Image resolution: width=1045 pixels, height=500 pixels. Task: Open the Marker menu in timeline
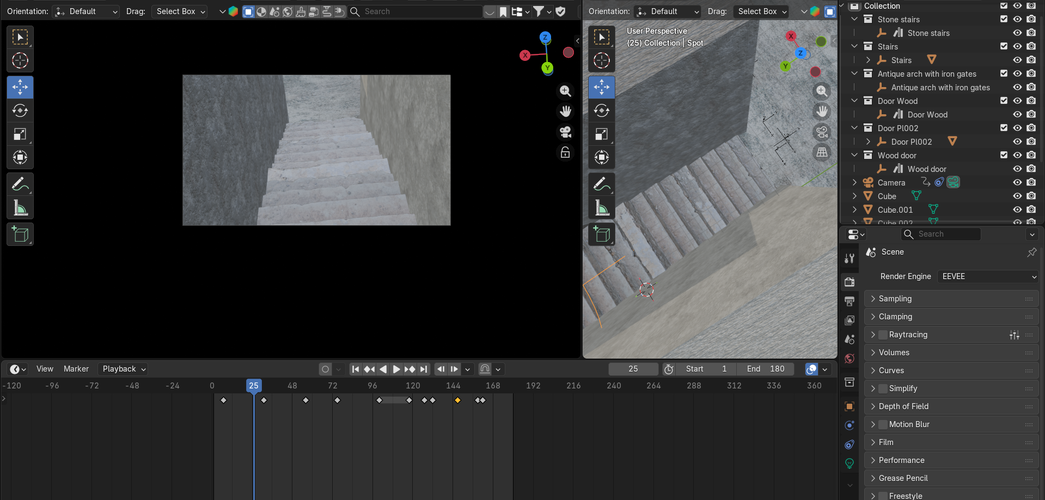[x=76, y=369]
